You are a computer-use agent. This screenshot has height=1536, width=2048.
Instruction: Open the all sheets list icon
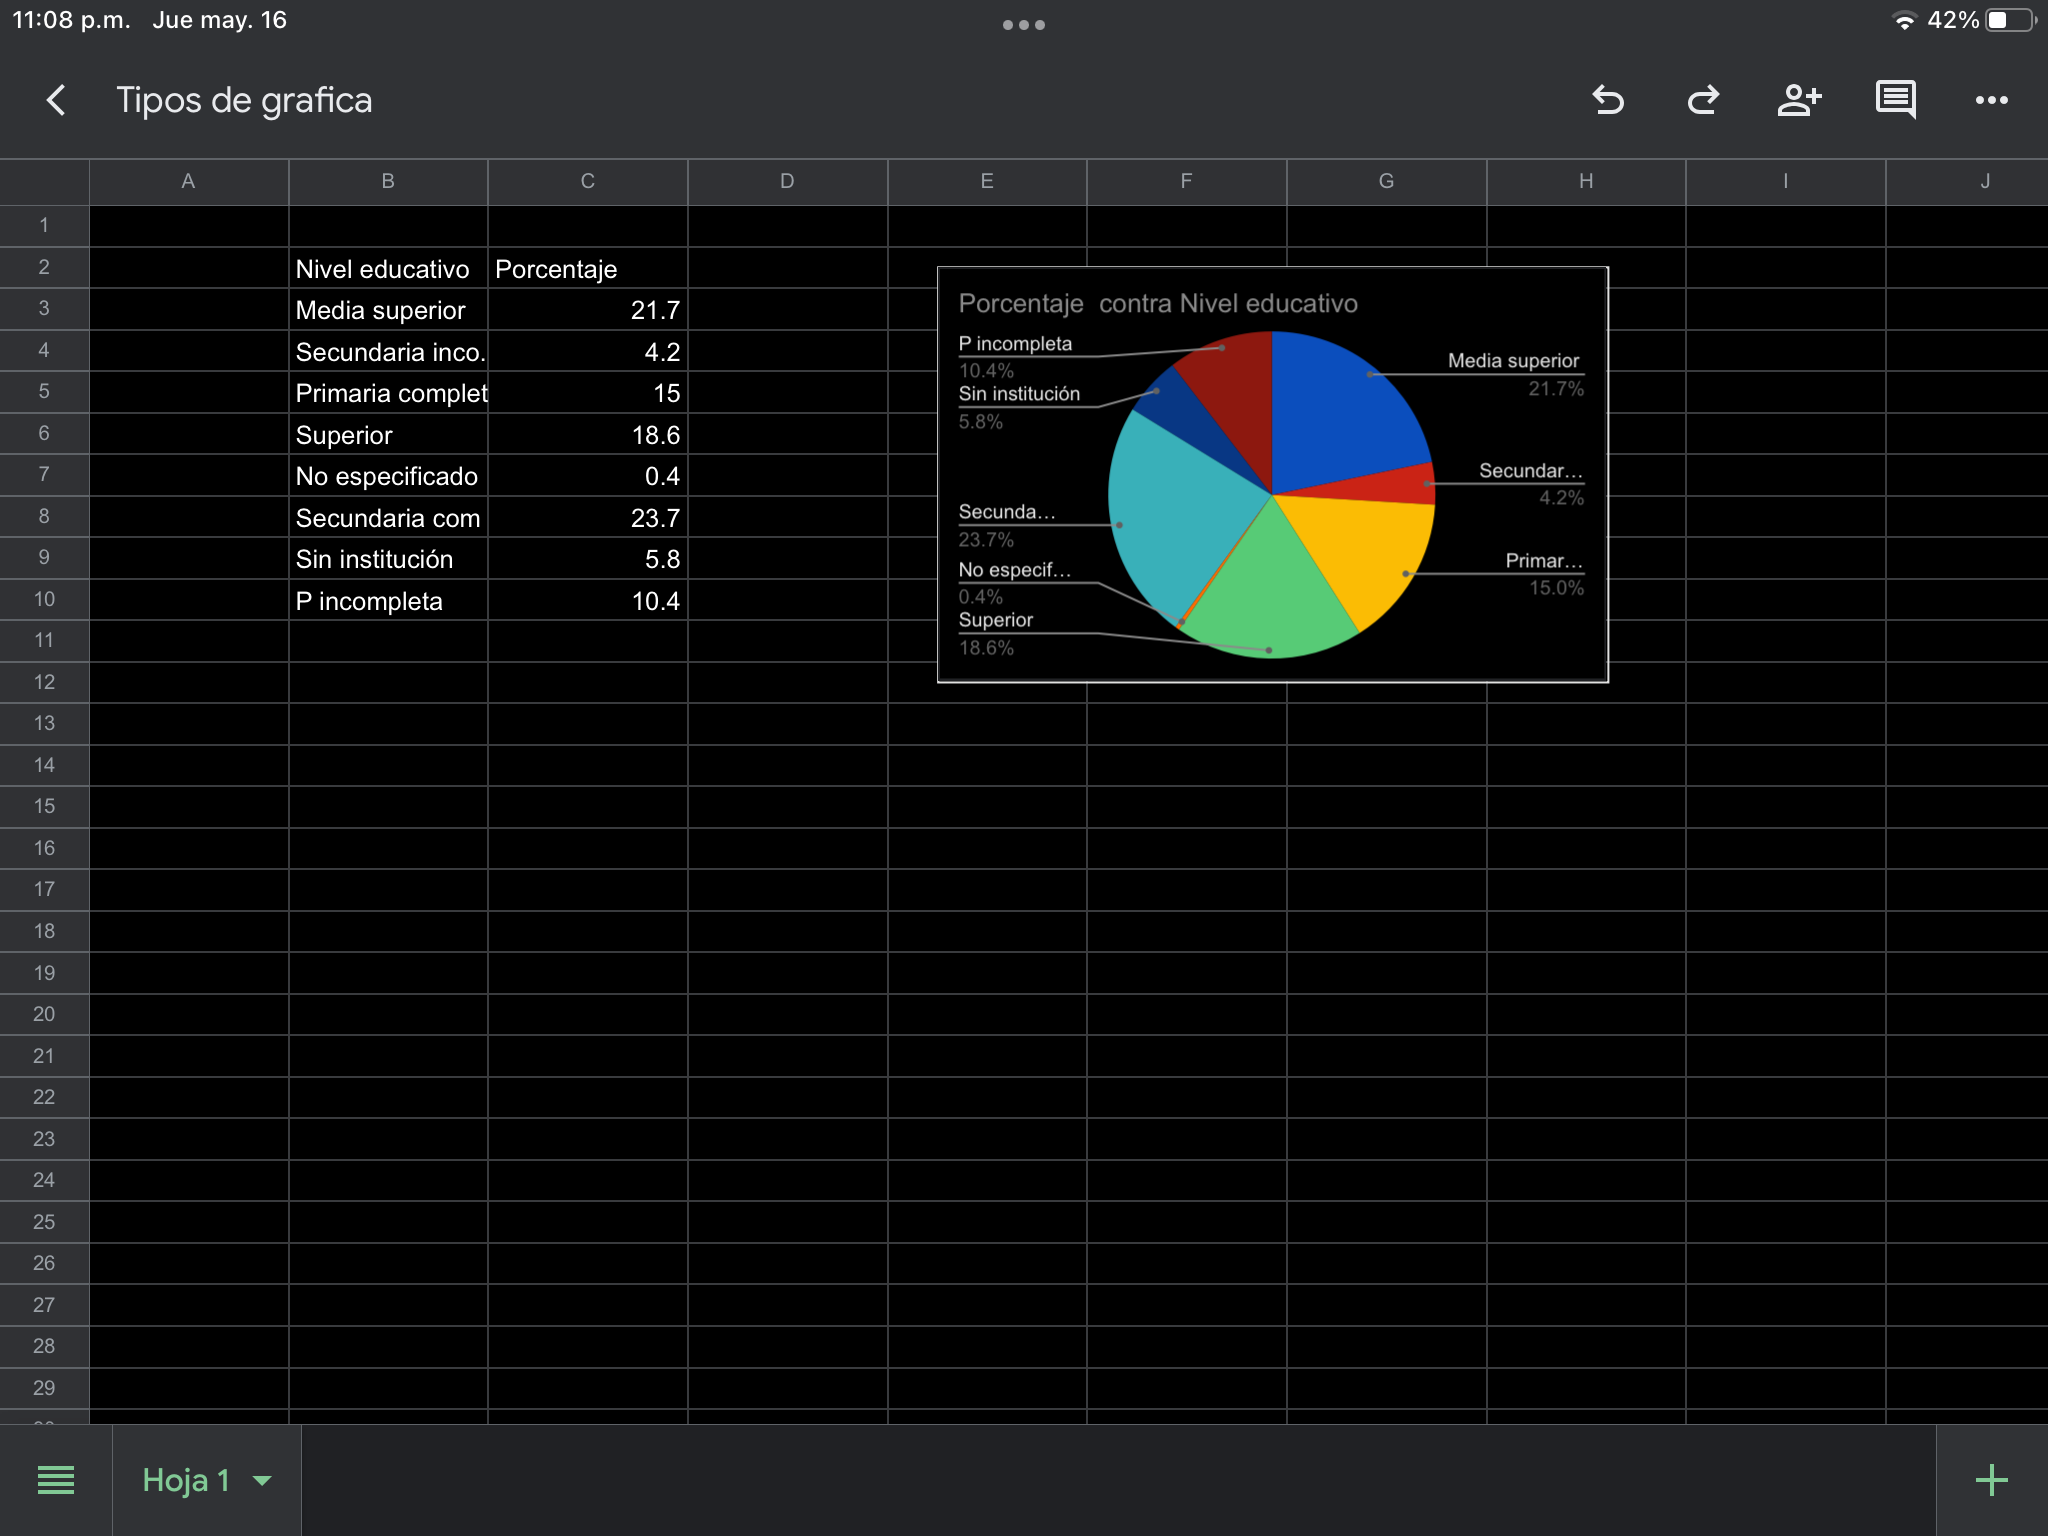56,1480
